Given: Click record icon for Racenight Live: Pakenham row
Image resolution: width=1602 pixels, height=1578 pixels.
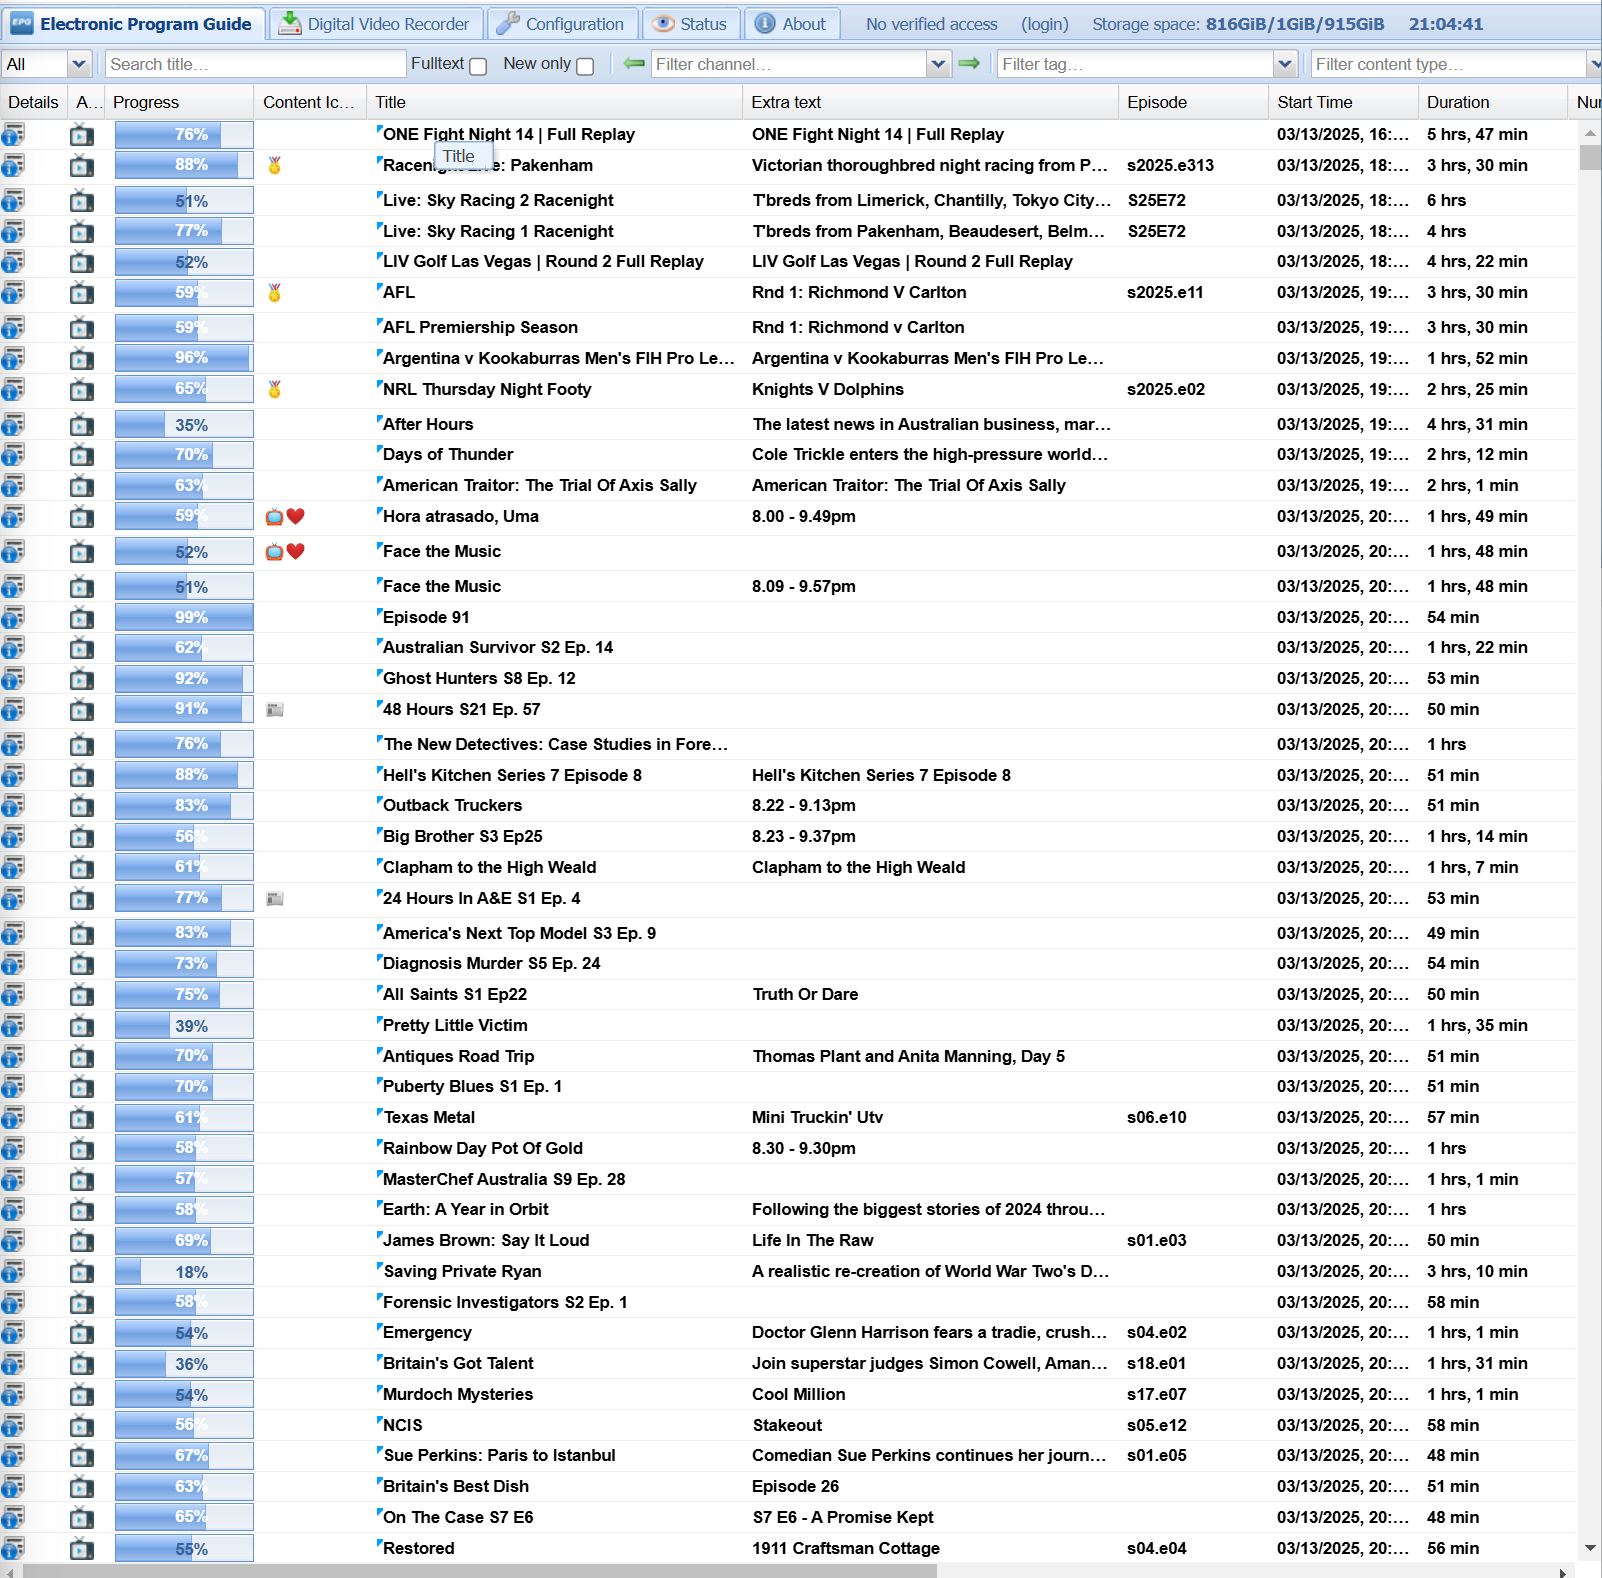Looking at the screenshot, I should 82,166.
